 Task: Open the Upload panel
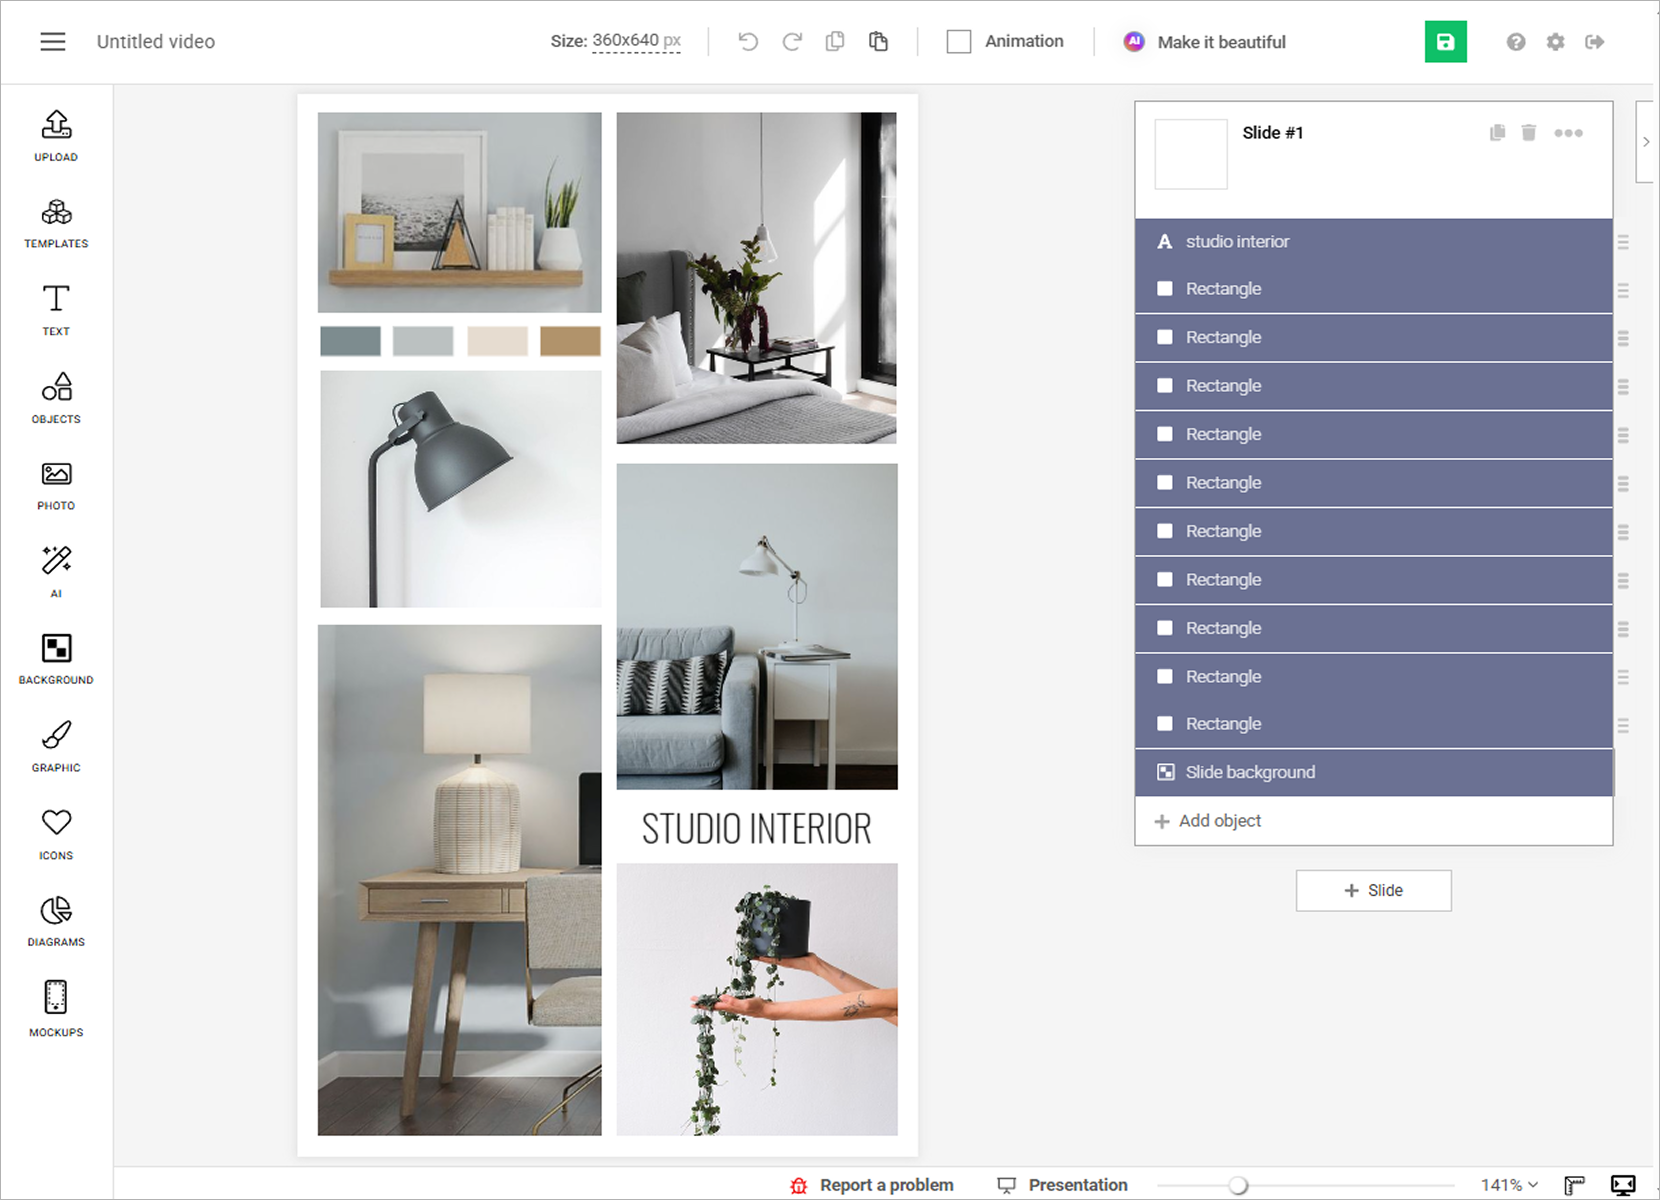pos(56,135)
